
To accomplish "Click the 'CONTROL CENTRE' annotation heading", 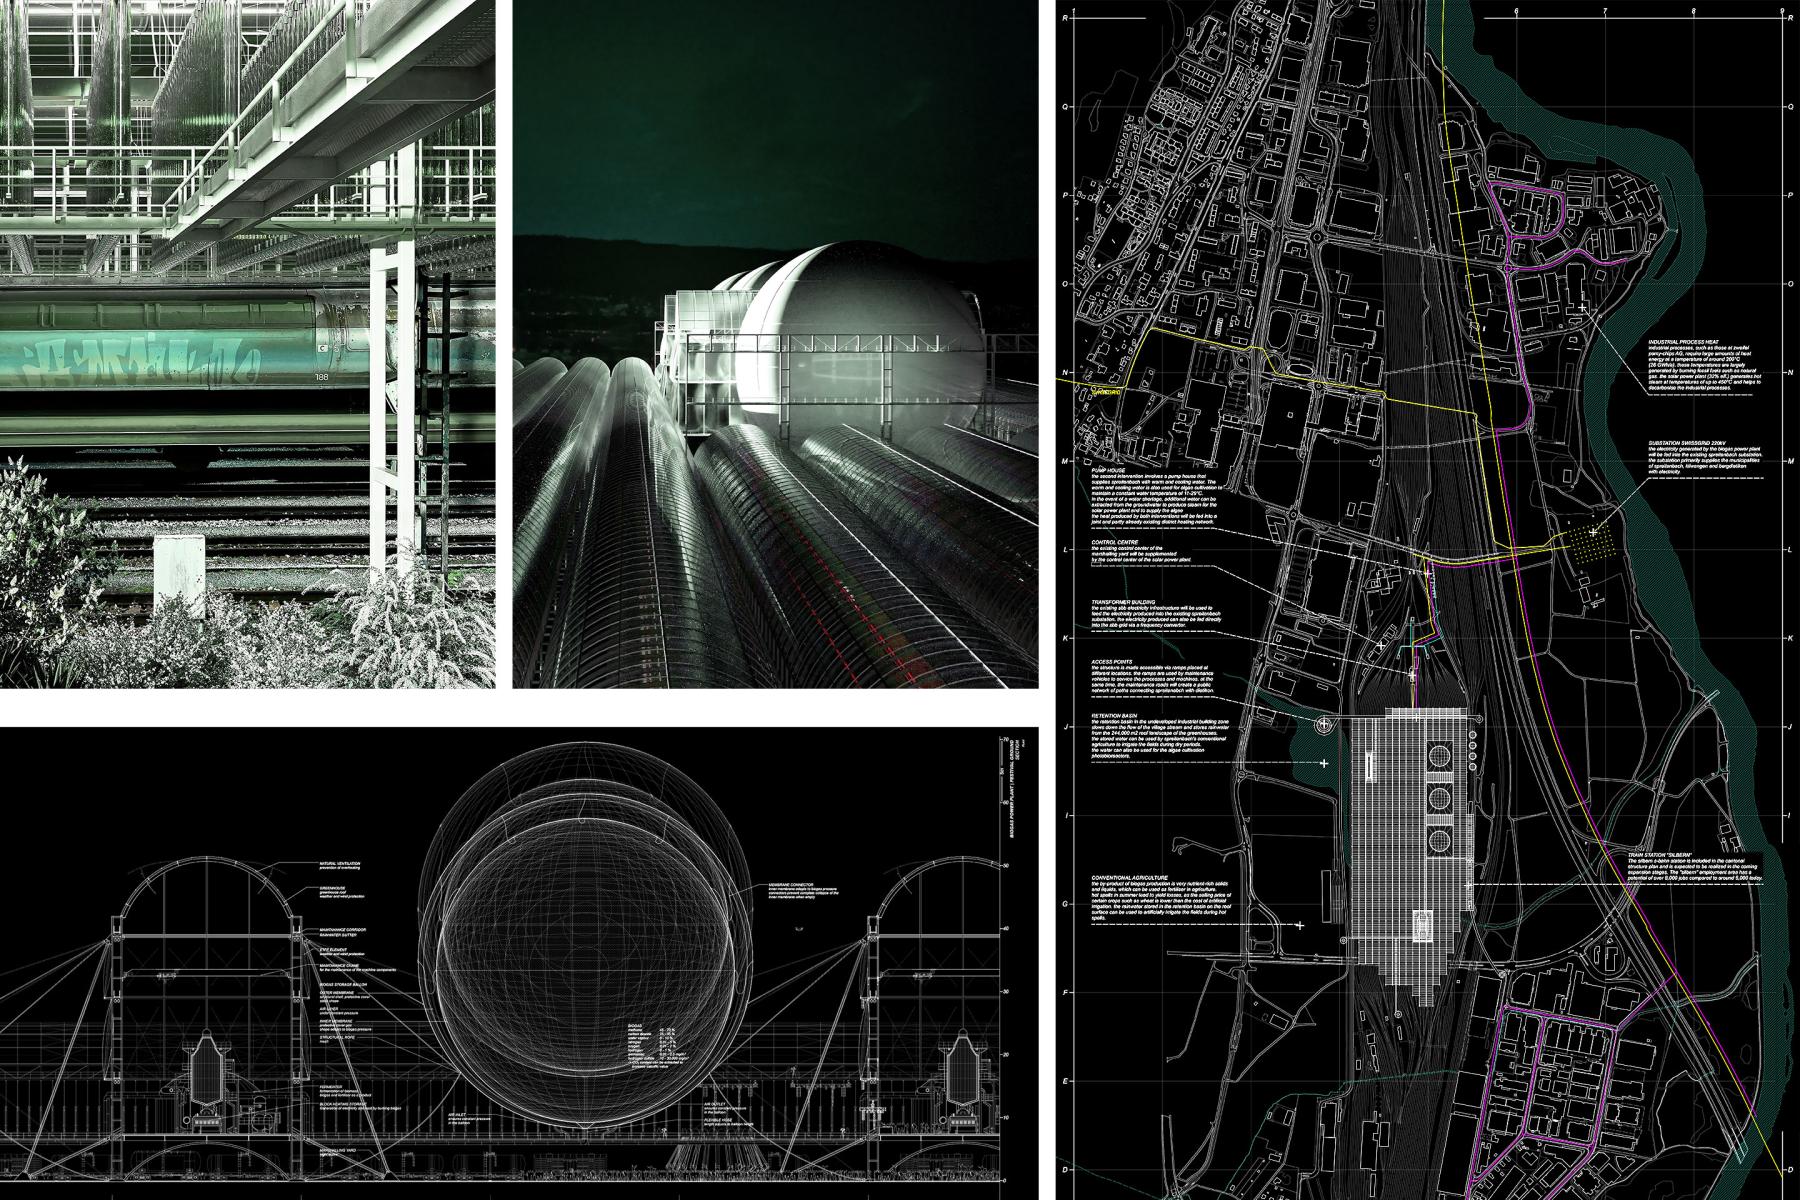I will [1115, 543].
